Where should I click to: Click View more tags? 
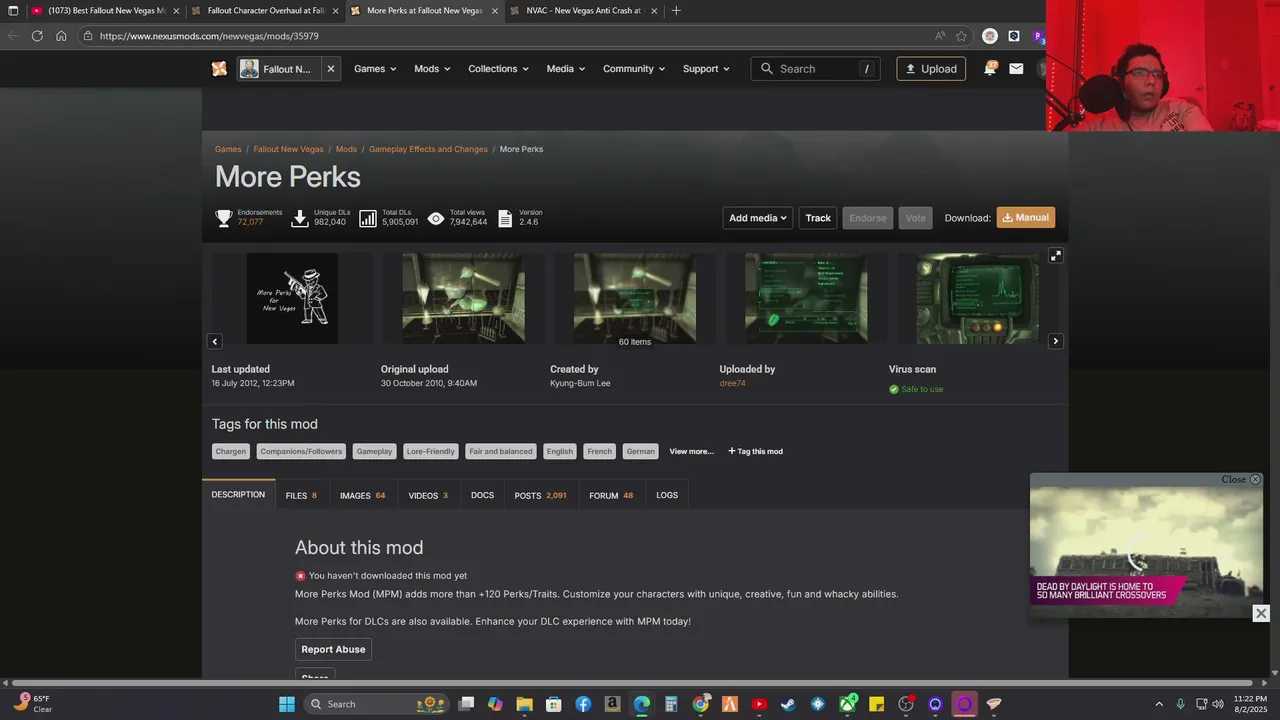point(691,451)
